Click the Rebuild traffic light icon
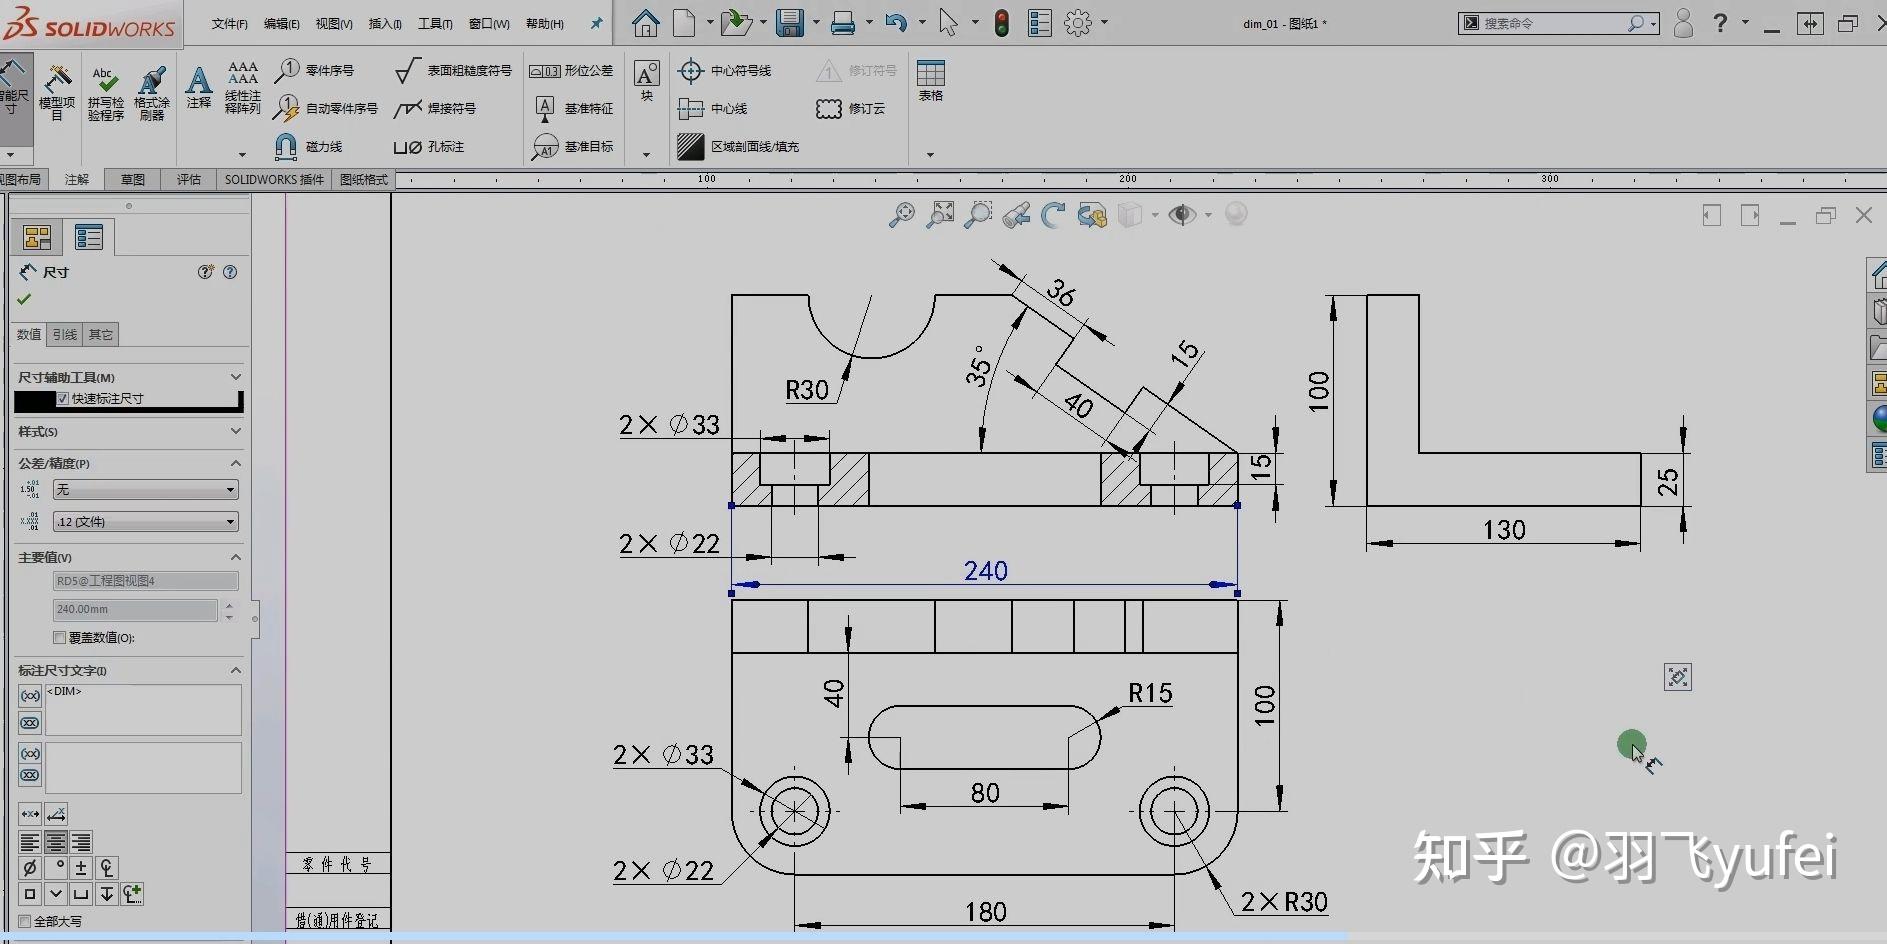Image resolution: width=1887 pixels, height=944 pixels. point(1001,22)
